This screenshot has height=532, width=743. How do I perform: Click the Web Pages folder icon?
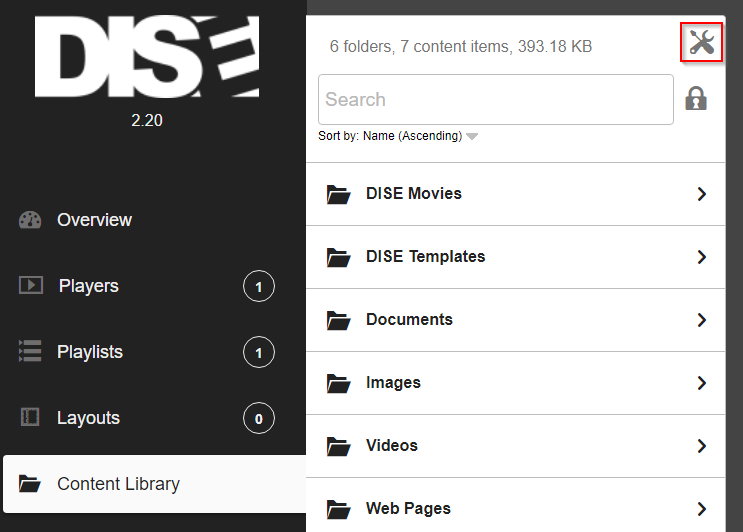pyautogui.click(x=338, y=509)
